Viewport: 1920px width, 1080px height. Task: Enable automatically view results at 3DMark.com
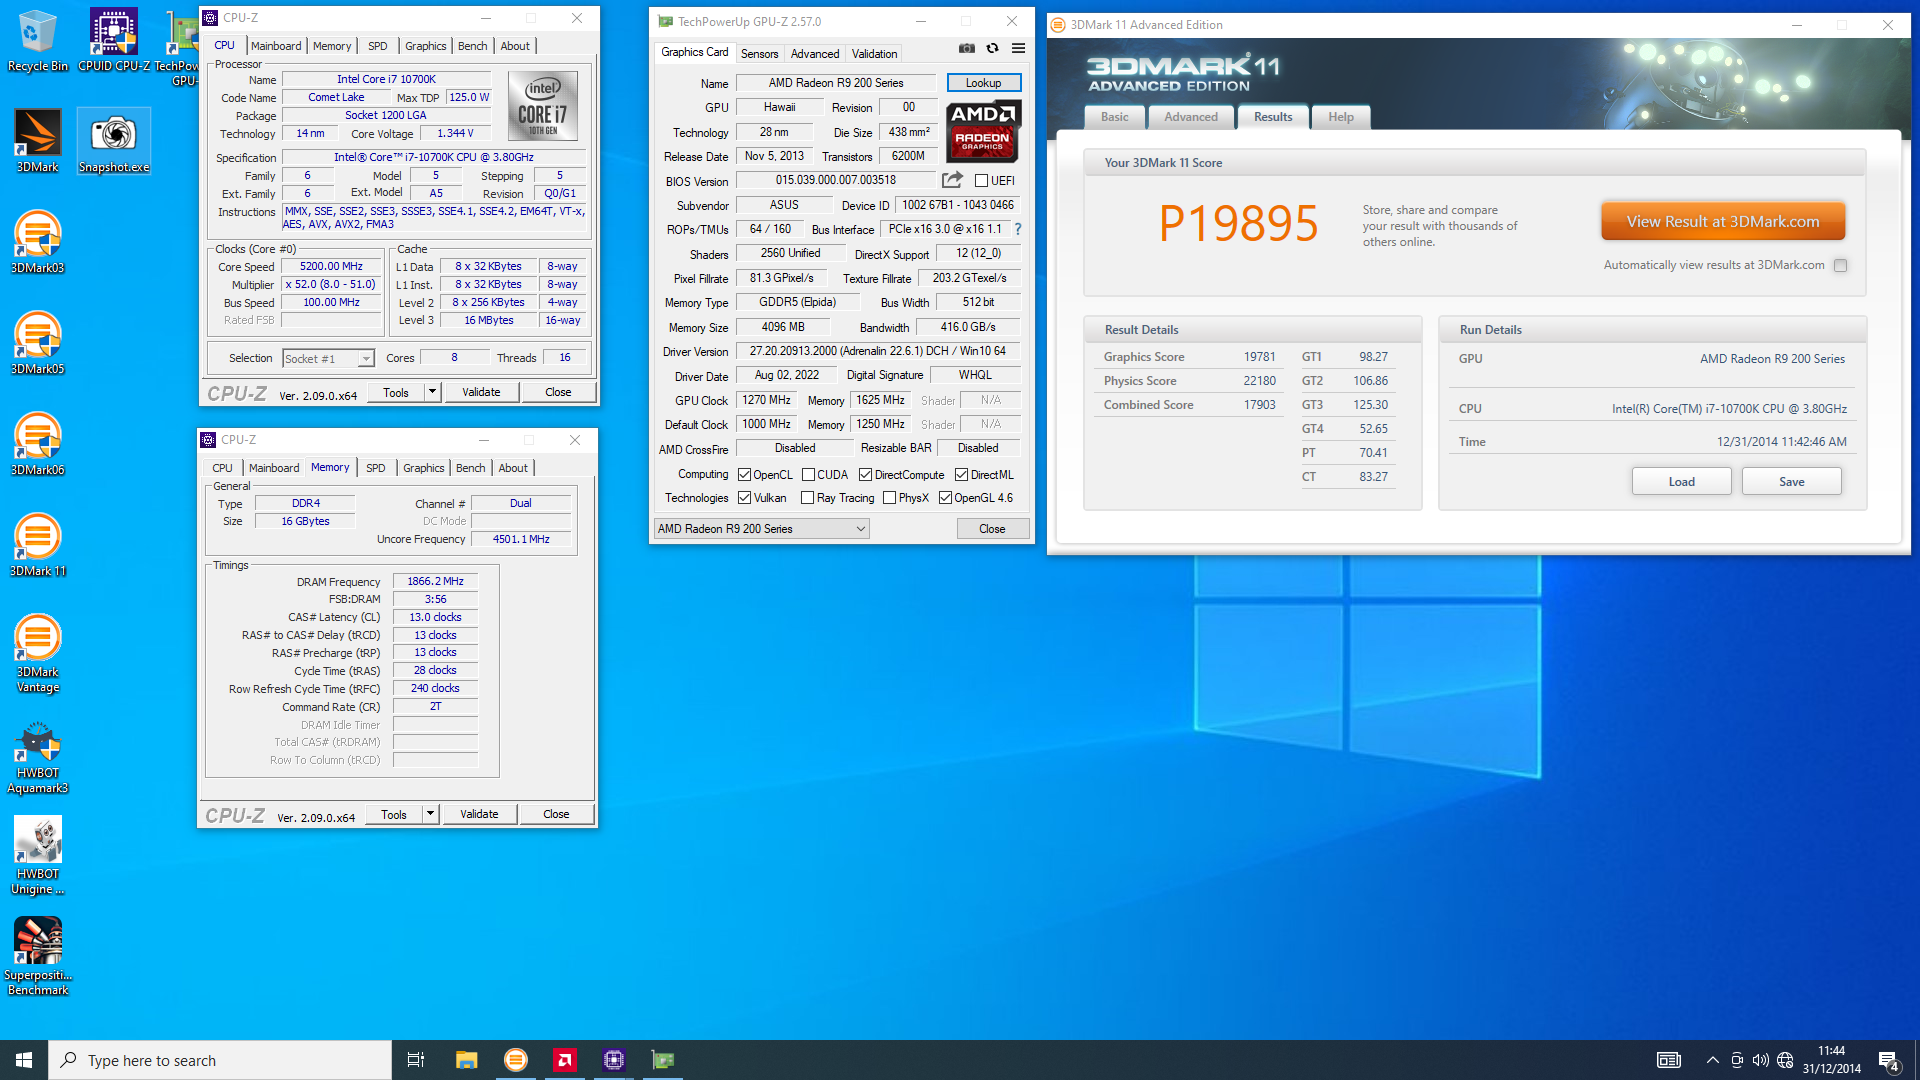[x=1840, y=266]
